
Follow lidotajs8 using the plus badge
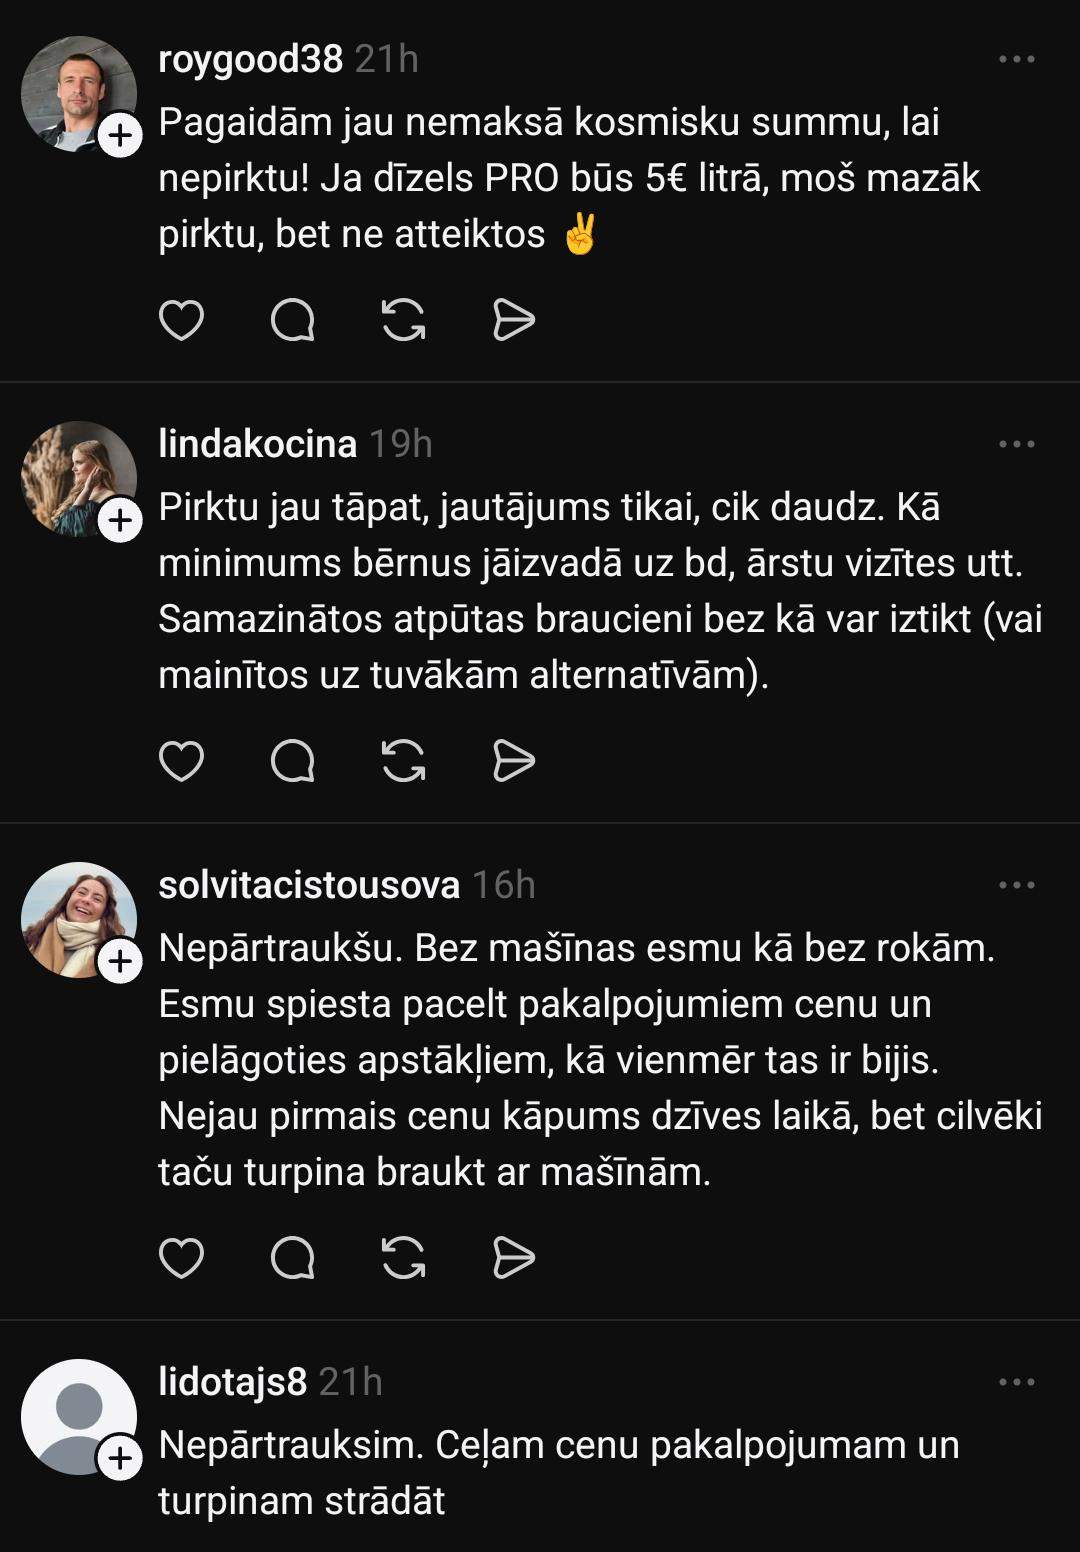[x=120, y=1458]
